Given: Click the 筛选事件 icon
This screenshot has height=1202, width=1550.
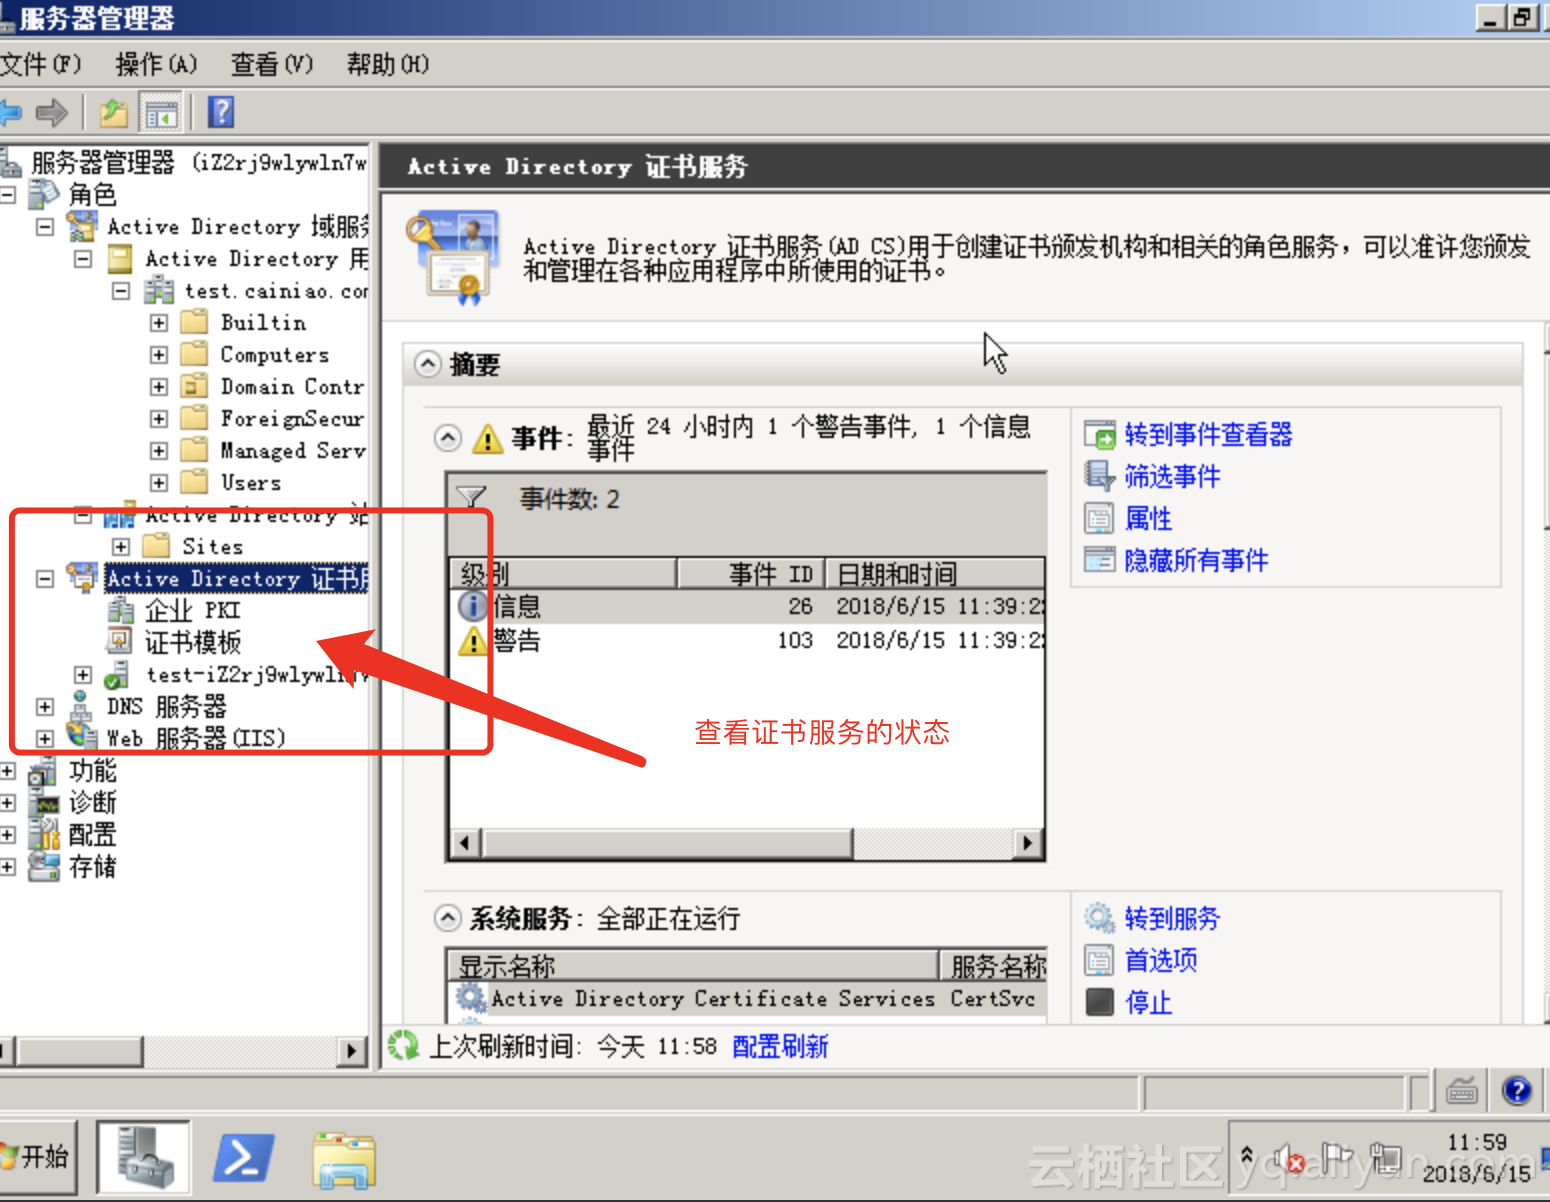Looking at the screenshot, I should coord(1100,476).
